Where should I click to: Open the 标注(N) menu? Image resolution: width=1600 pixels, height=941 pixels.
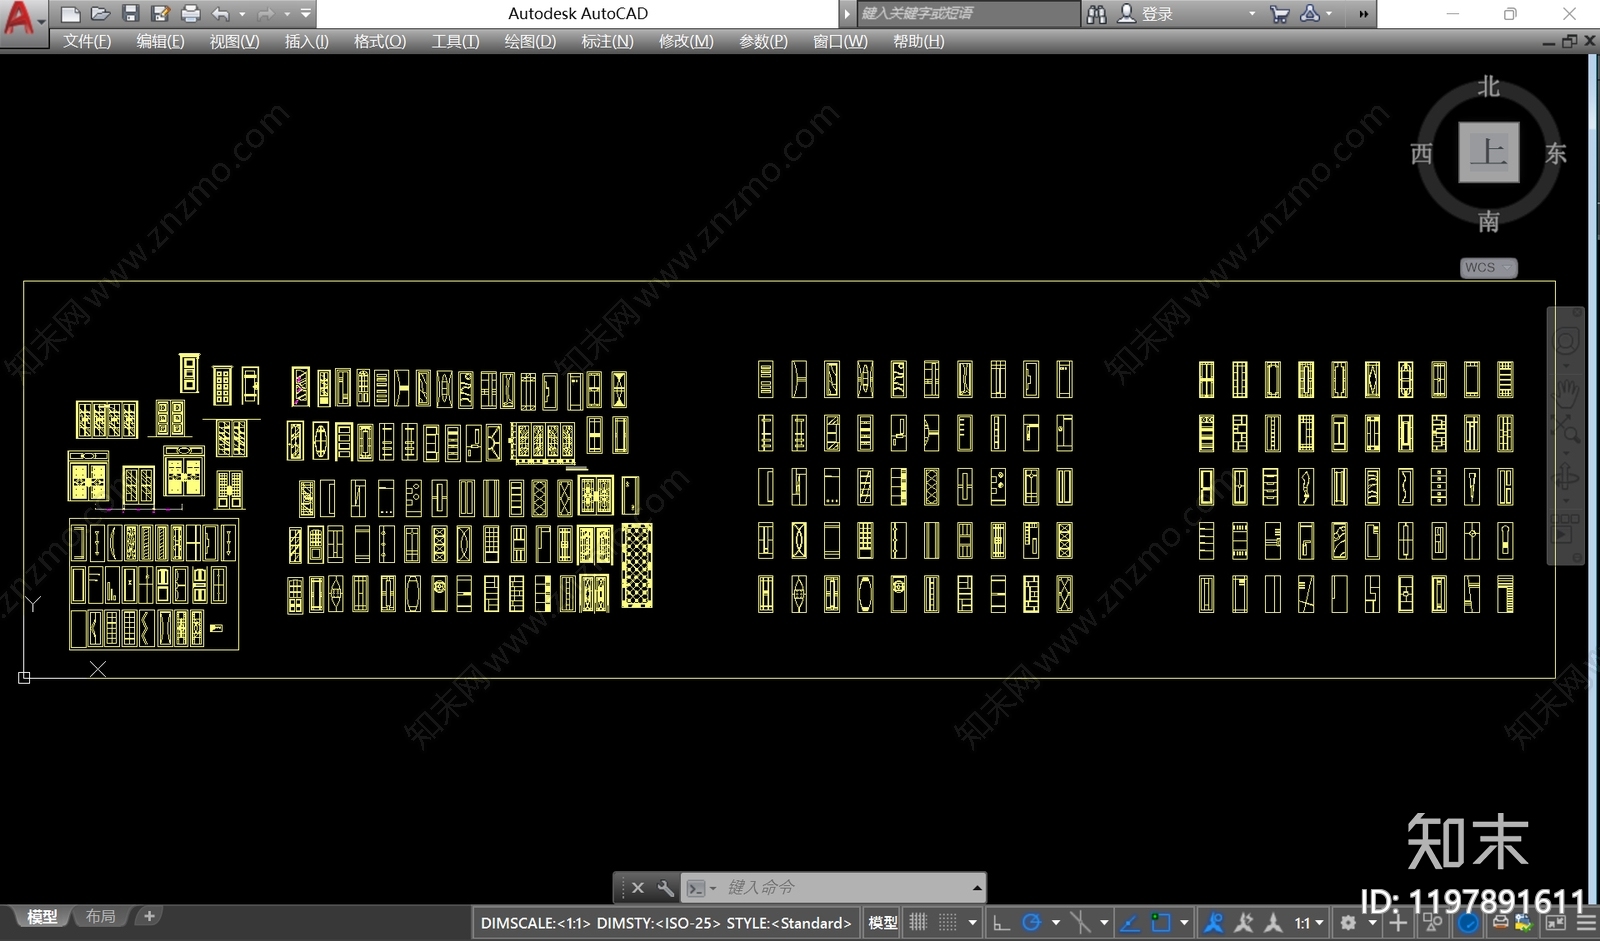(x=607, y=41)
